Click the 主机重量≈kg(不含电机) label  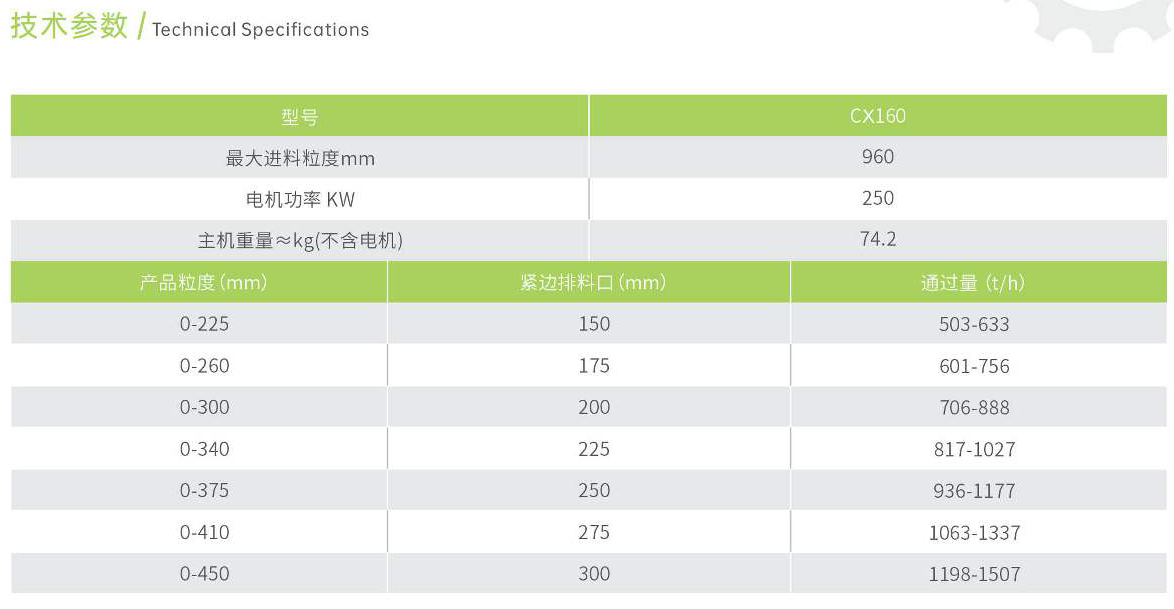tap(299, 240)
